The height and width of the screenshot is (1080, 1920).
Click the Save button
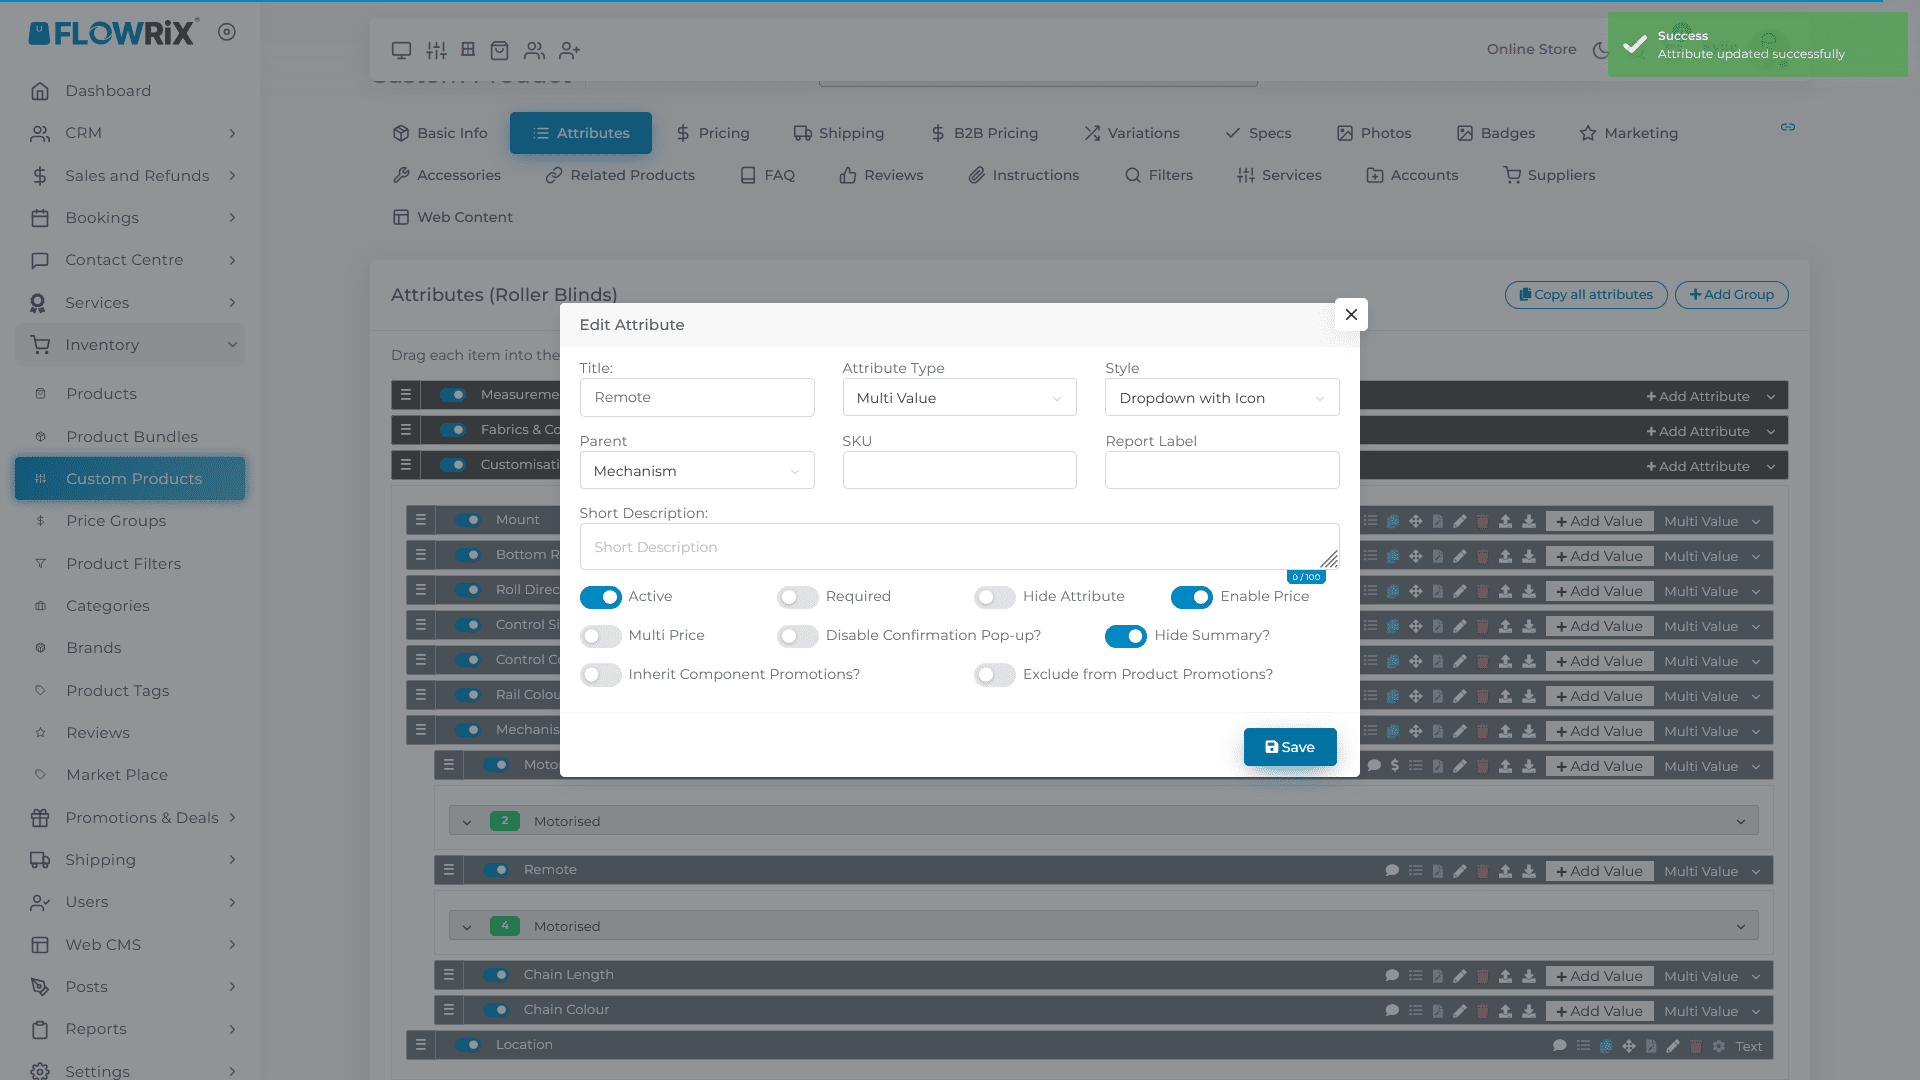click(x=1290, y=747)
